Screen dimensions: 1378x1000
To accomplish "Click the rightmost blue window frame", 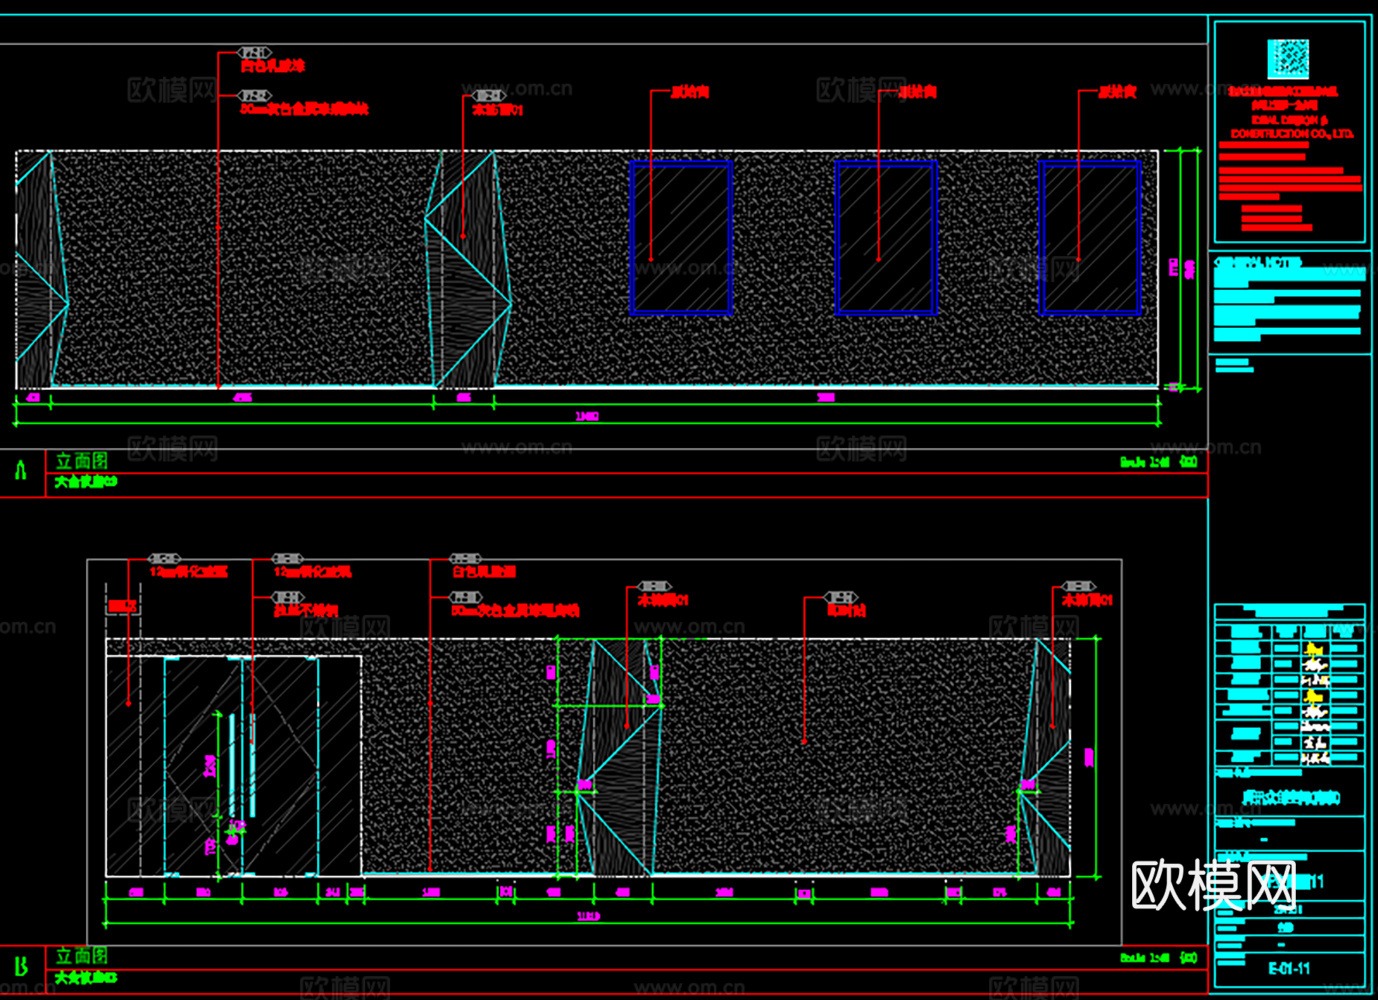I will pyautogui.click(x=1090, y=238).
